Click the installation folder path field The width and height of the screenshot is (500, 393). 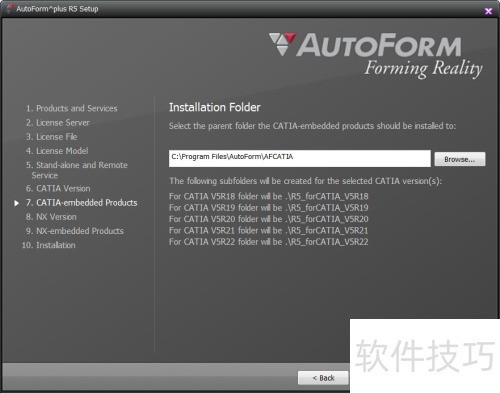point(299,158)
